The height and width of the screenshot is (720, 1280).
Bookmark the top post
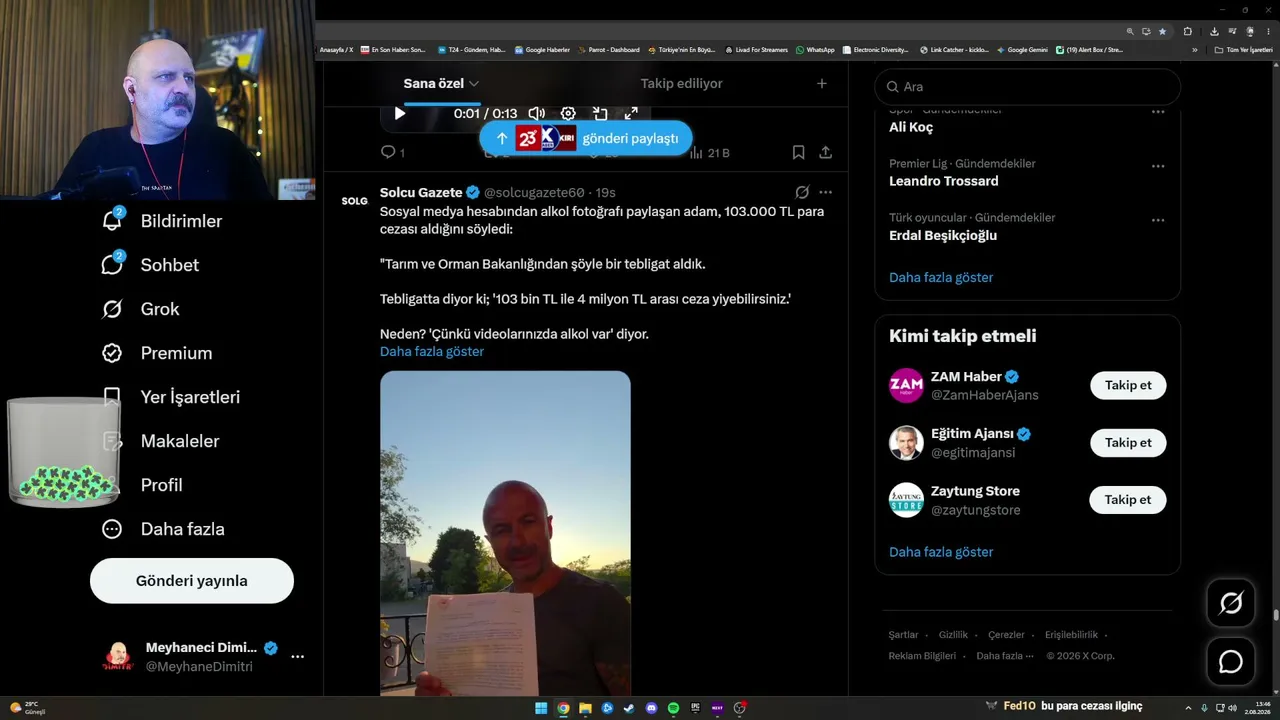798,152
